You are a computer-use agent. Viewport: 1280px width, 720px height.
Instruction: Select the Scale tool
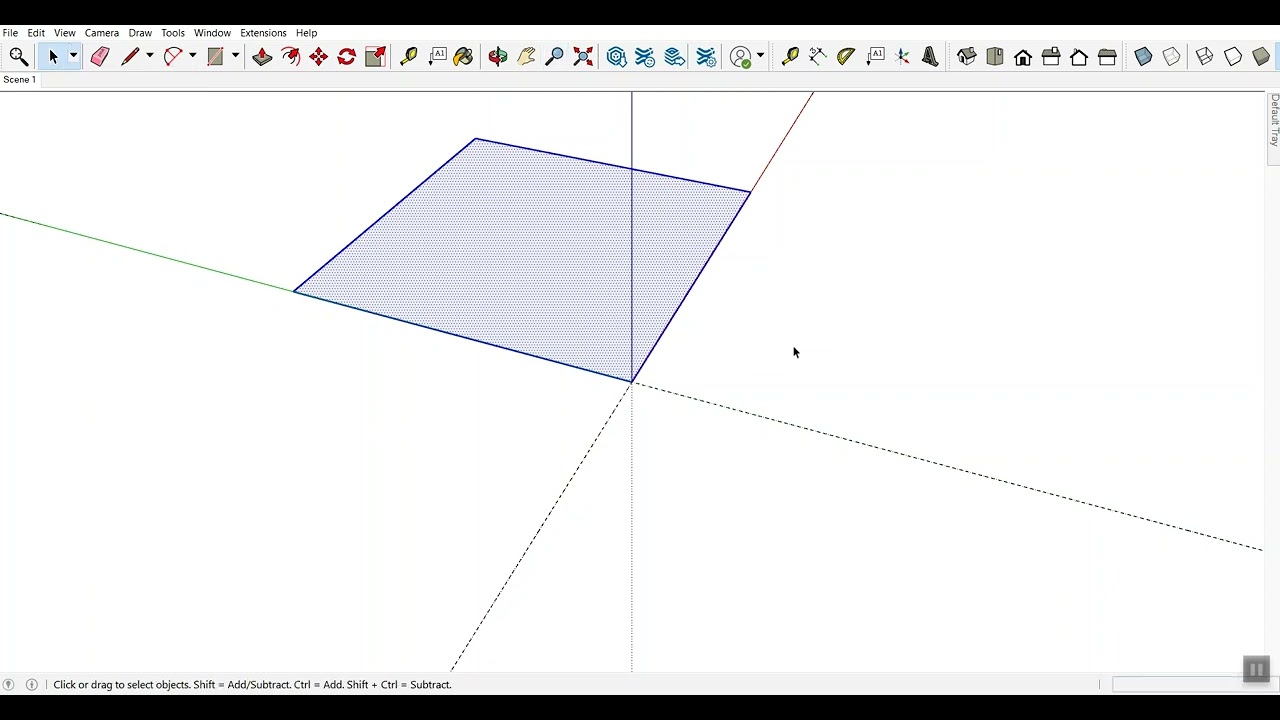pos(375,57)
